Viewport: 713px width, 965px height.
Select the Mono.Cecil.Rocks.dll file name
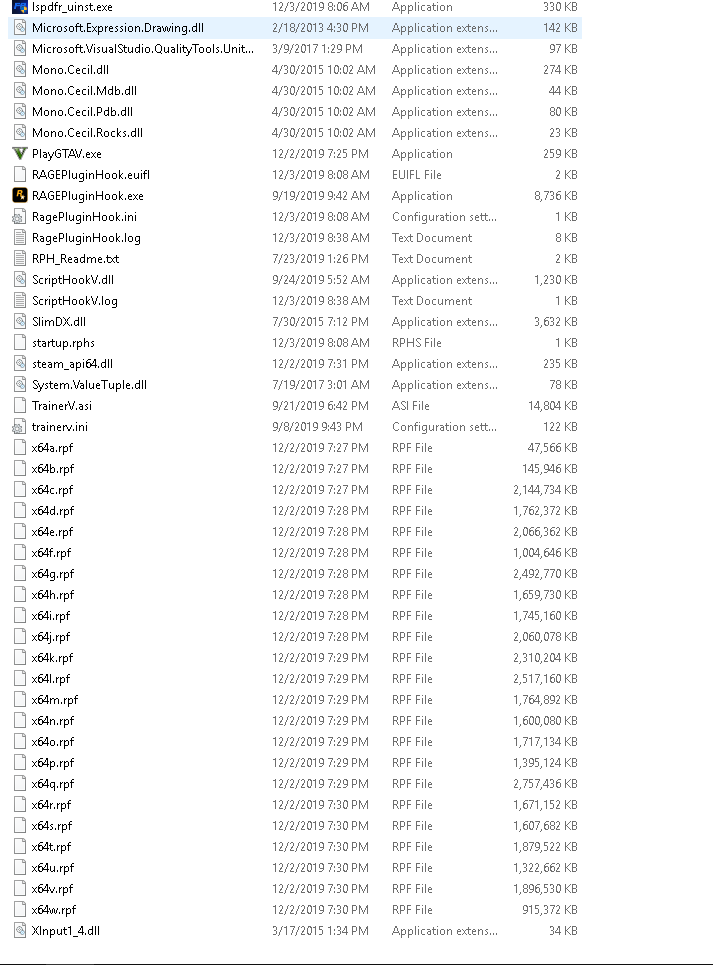[87, 133]
